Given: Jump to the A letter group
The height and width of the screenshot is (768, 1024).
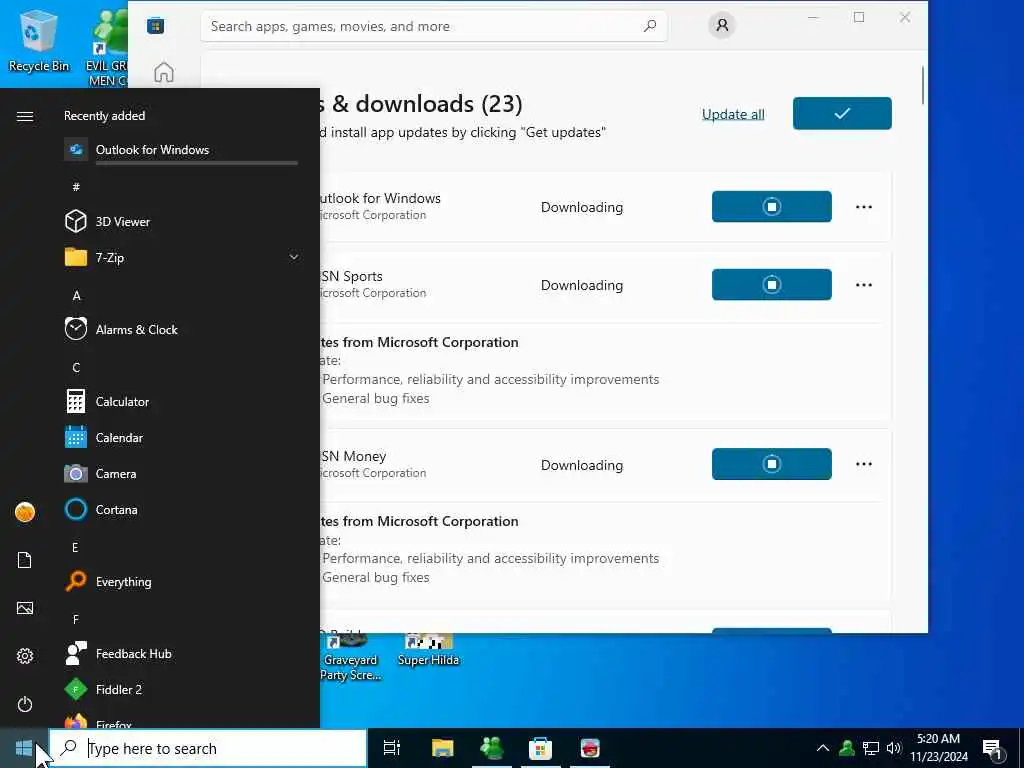Looking at the screenshot, I should point(76,296).
